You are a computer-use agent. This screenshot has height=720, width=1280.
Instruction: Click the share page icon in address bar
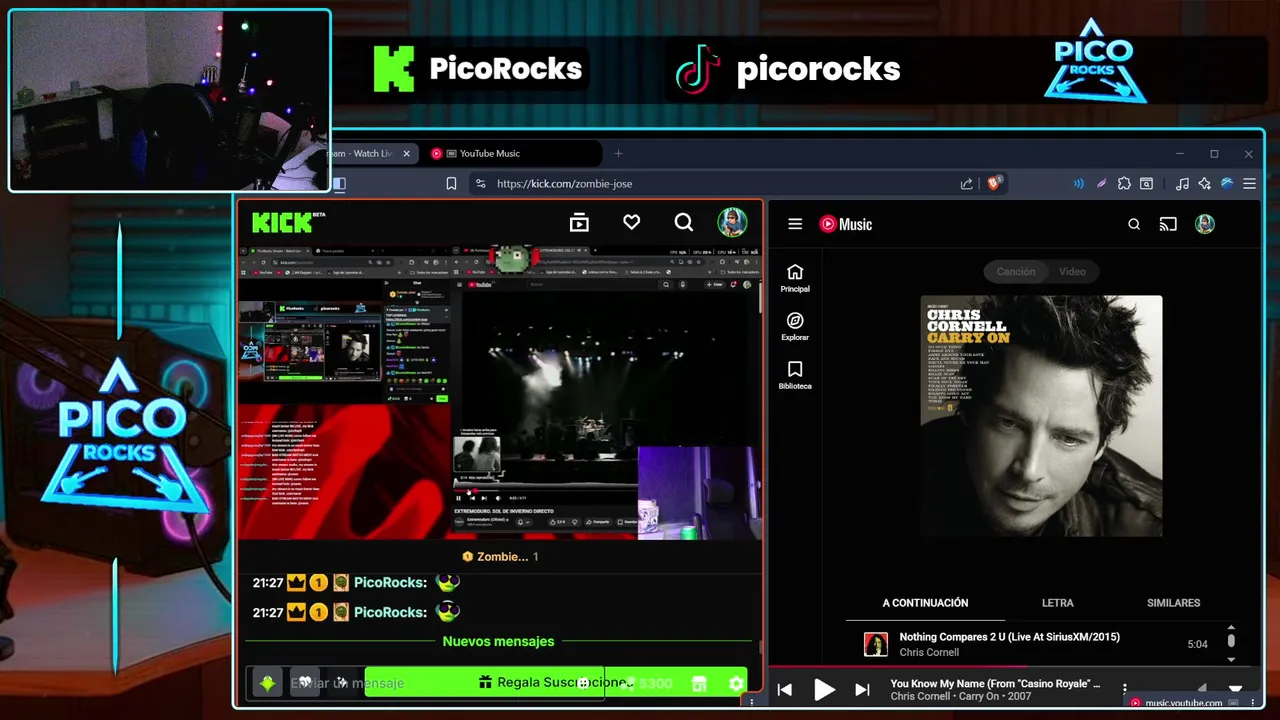(x=966, y=183)
